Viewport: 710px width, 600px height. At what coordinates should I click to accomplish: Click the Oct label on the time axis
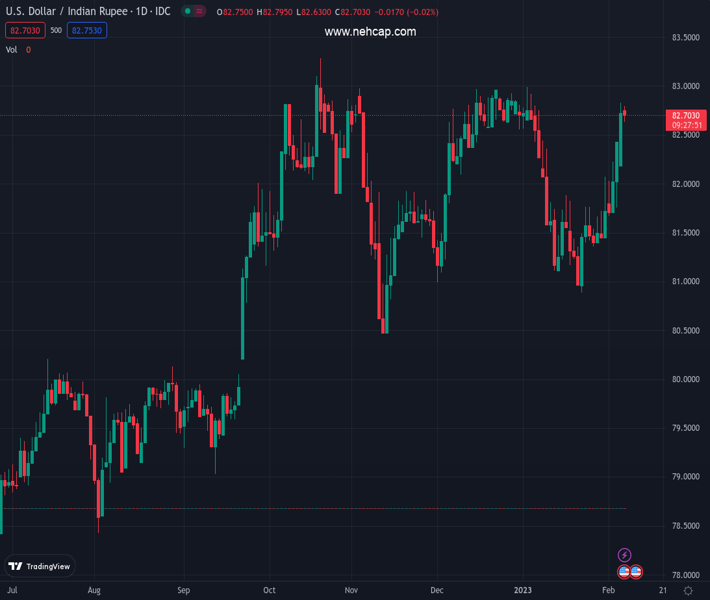point(271,591)
